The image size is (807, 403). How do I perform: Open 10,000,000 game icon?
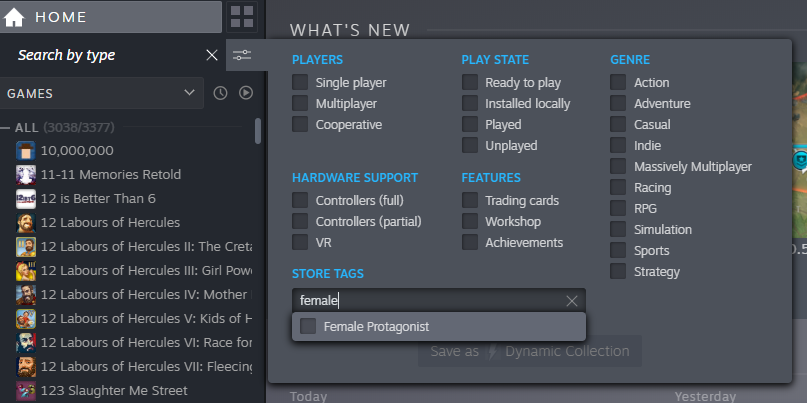click(26, 151)
